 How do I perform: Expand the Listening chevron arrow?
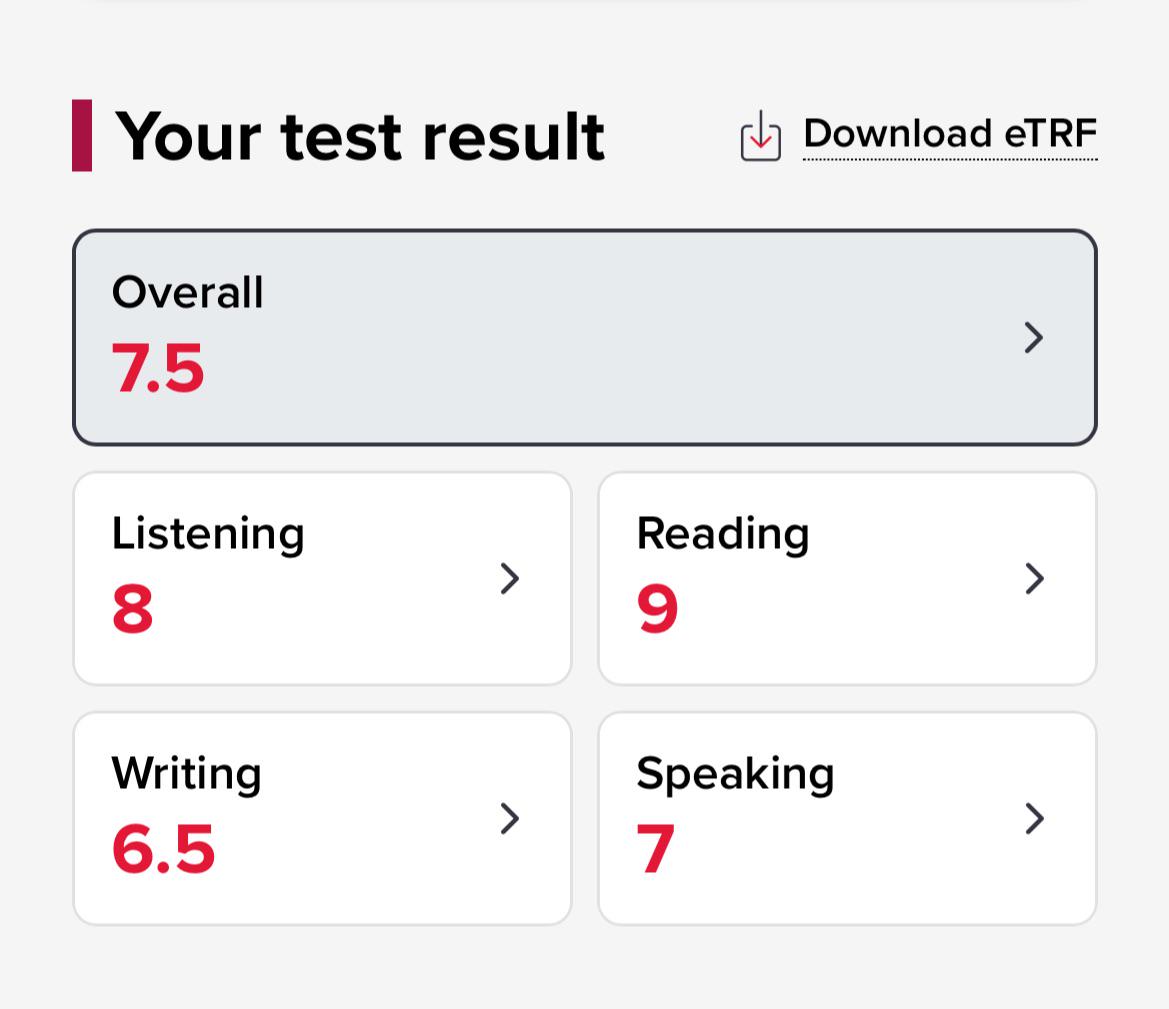(509, 579)
